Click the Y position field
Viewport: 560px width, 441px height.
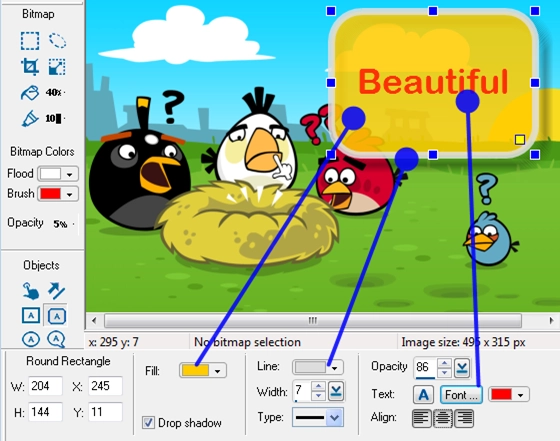coord(105,412)
